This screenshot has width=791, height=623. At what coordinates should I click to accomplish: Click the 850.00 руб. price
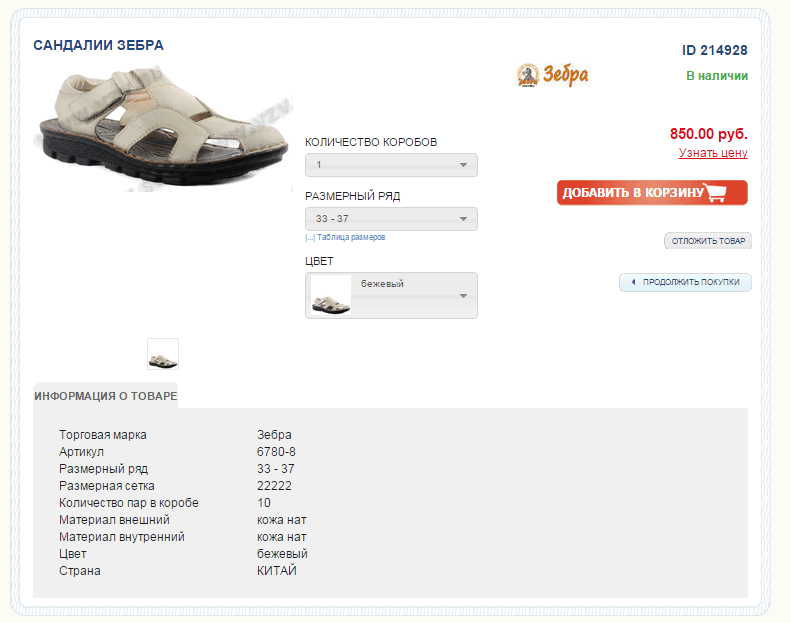pos(708,134)
